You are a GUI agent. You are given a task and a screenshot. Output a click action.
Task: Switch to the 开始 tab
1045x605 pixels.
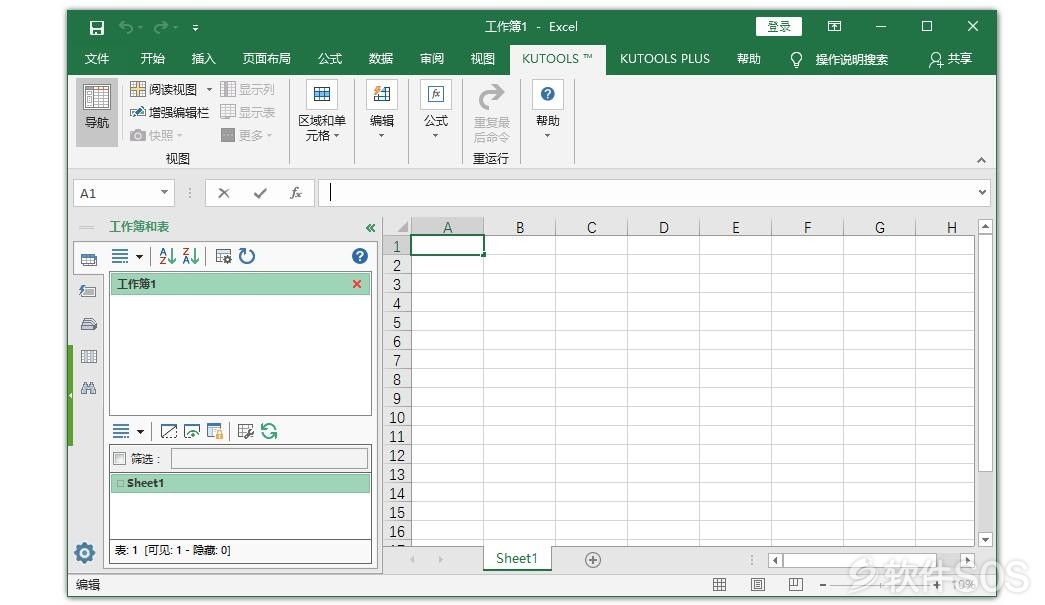[153, 59]
